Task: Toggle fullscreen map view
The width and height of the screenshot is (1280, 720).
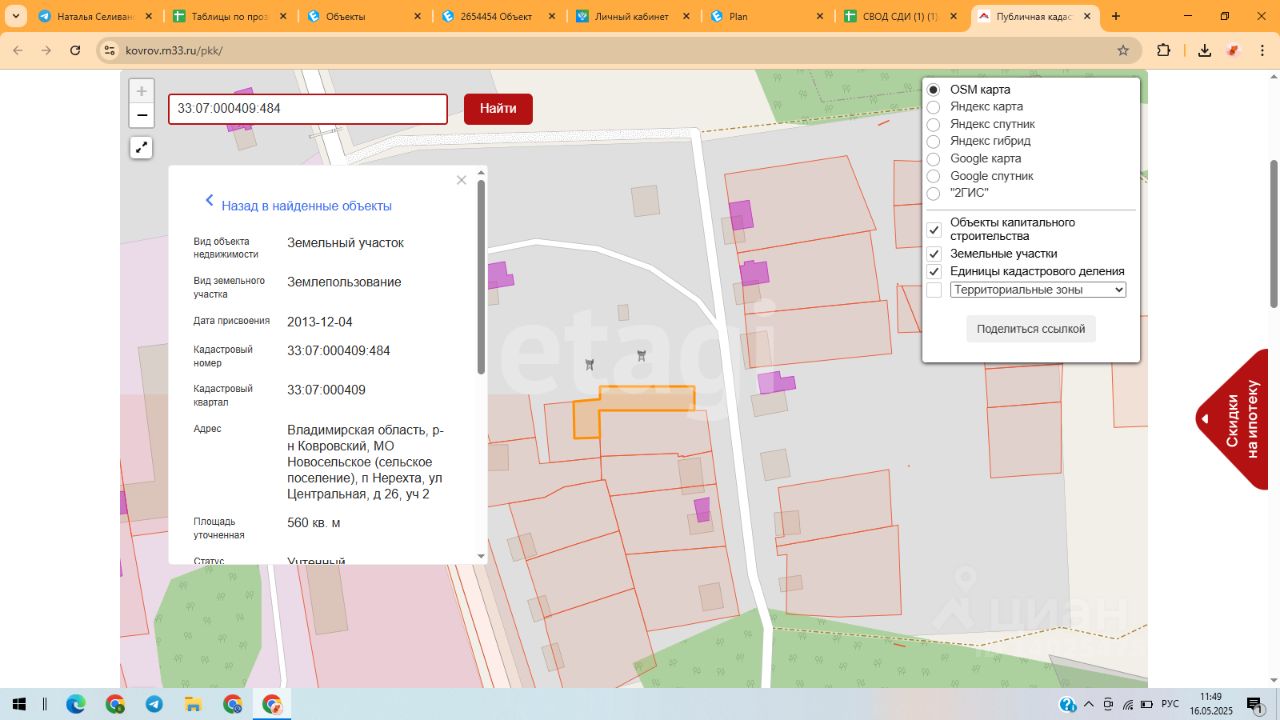Action: 142,148
